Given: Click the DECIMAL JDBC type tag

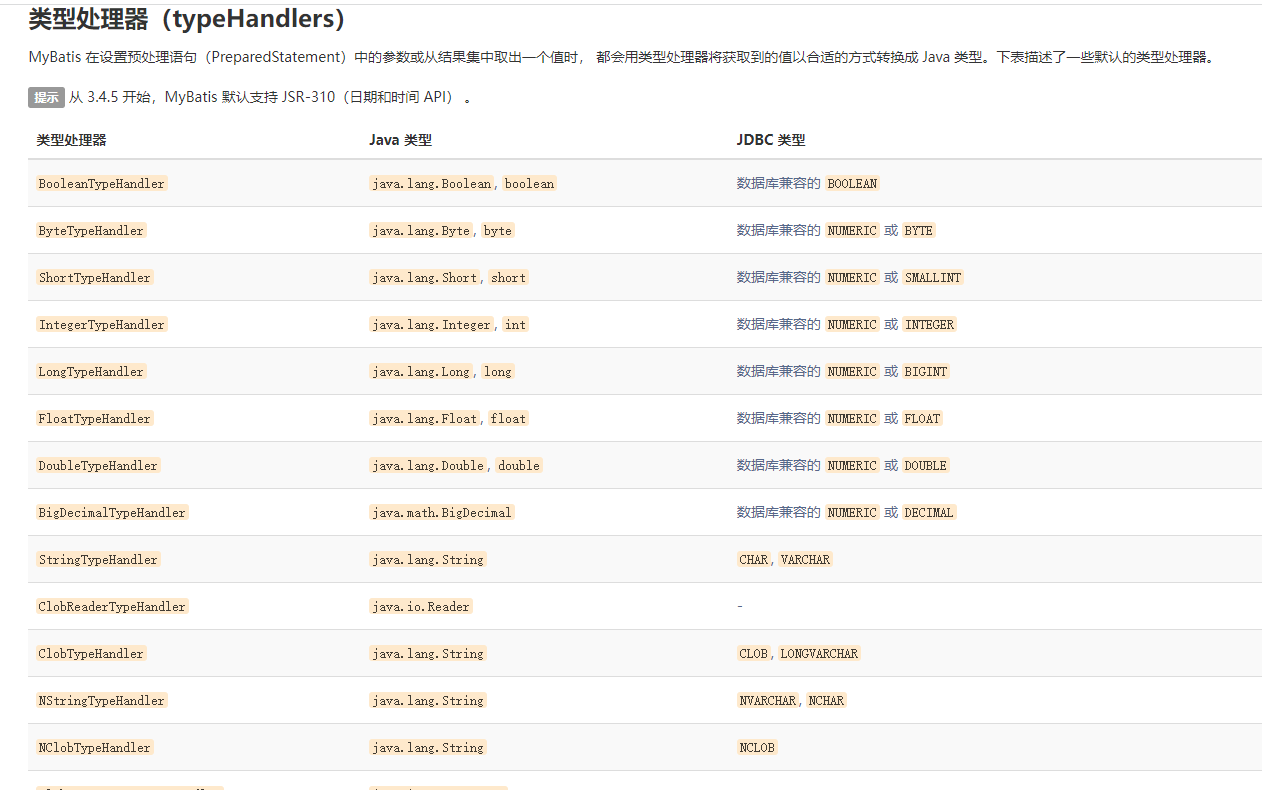Looking at the screenshot, I should [x=930, y=512].
